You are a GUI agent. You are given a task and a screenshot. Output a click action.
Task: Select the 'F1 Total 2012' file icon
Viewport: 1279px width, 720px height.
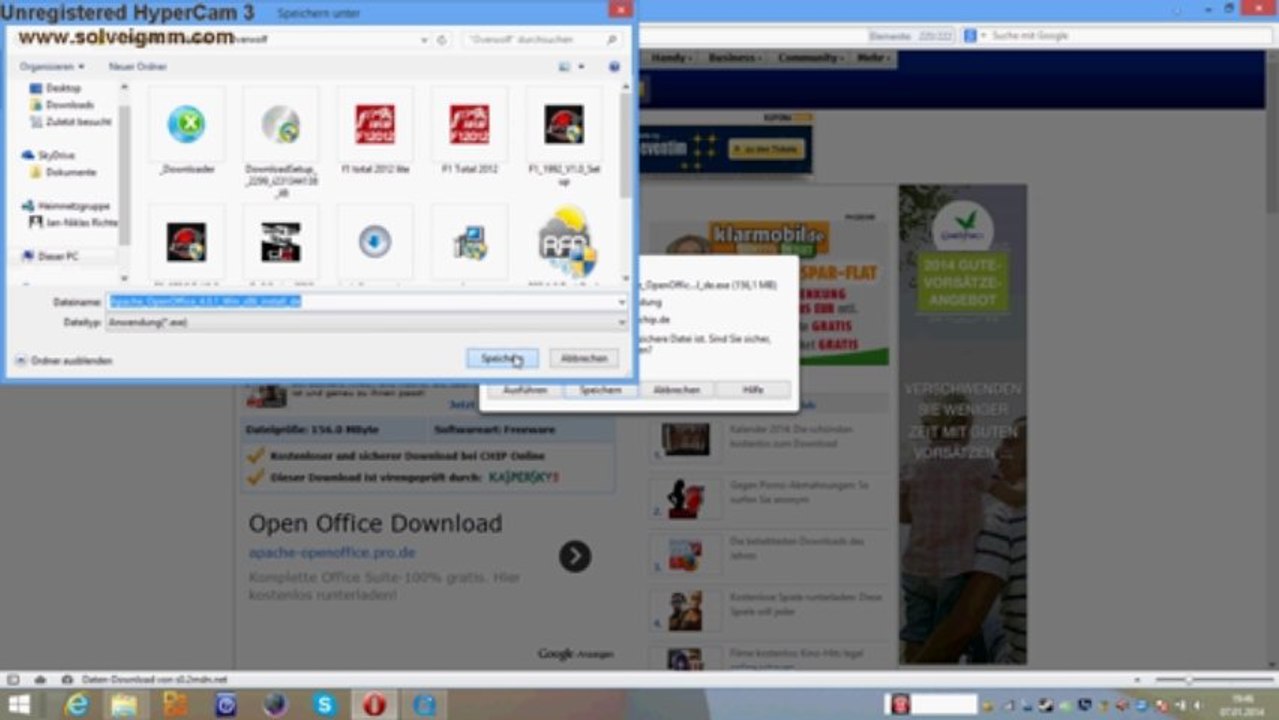pos(469,125)
